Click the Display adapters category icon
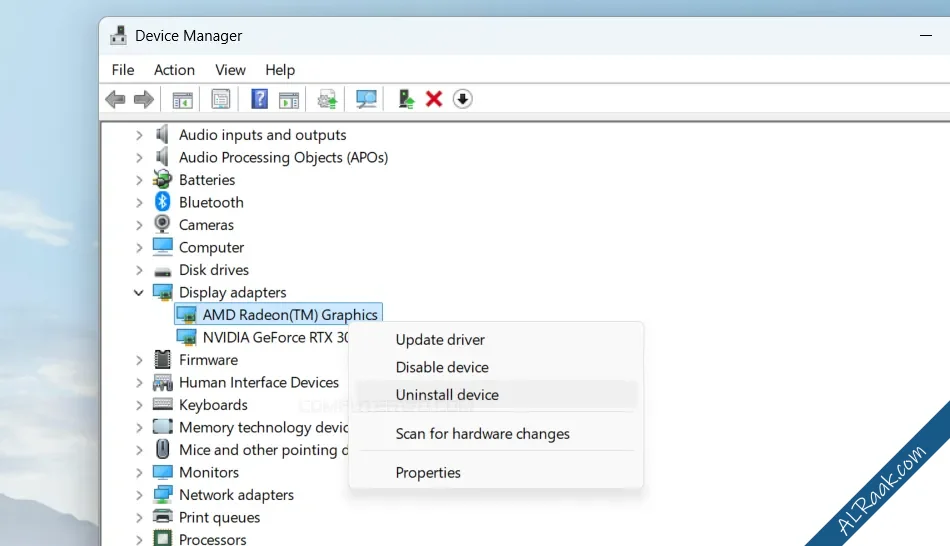The width and height of the screenshot is (950, 546). point(162,292)
